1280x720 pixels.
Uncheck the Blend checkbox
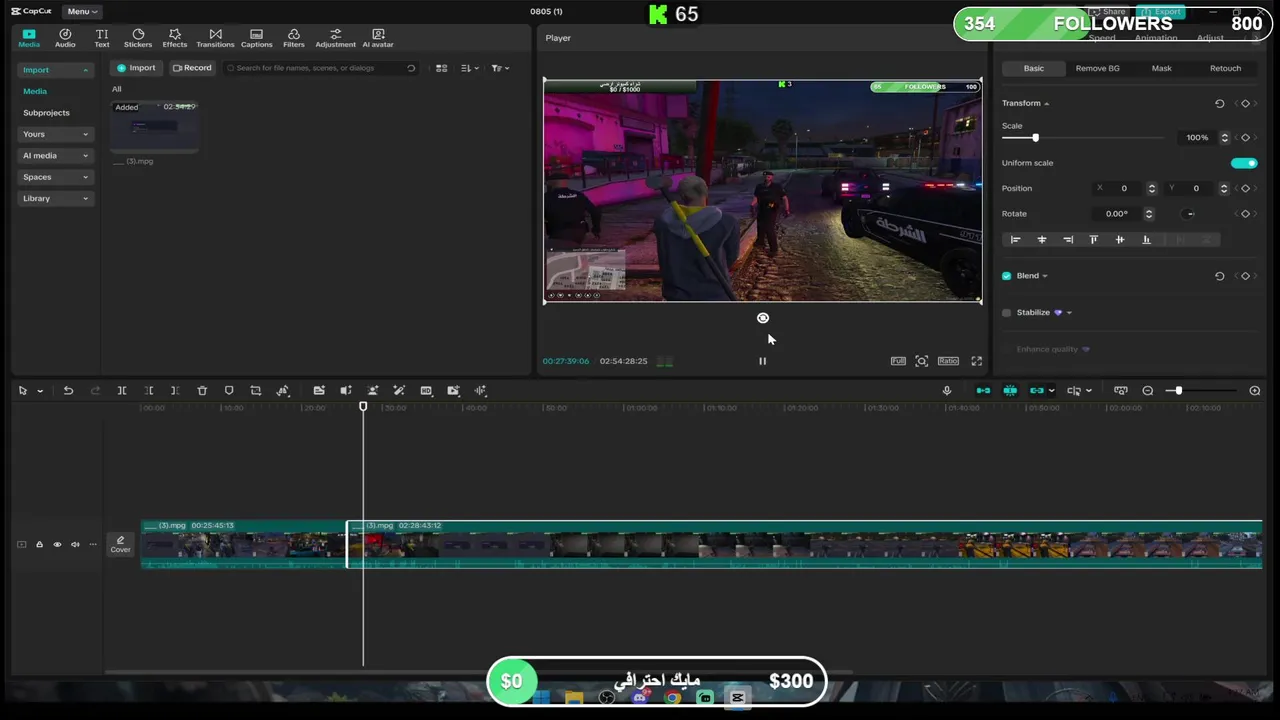point(1007,276)
